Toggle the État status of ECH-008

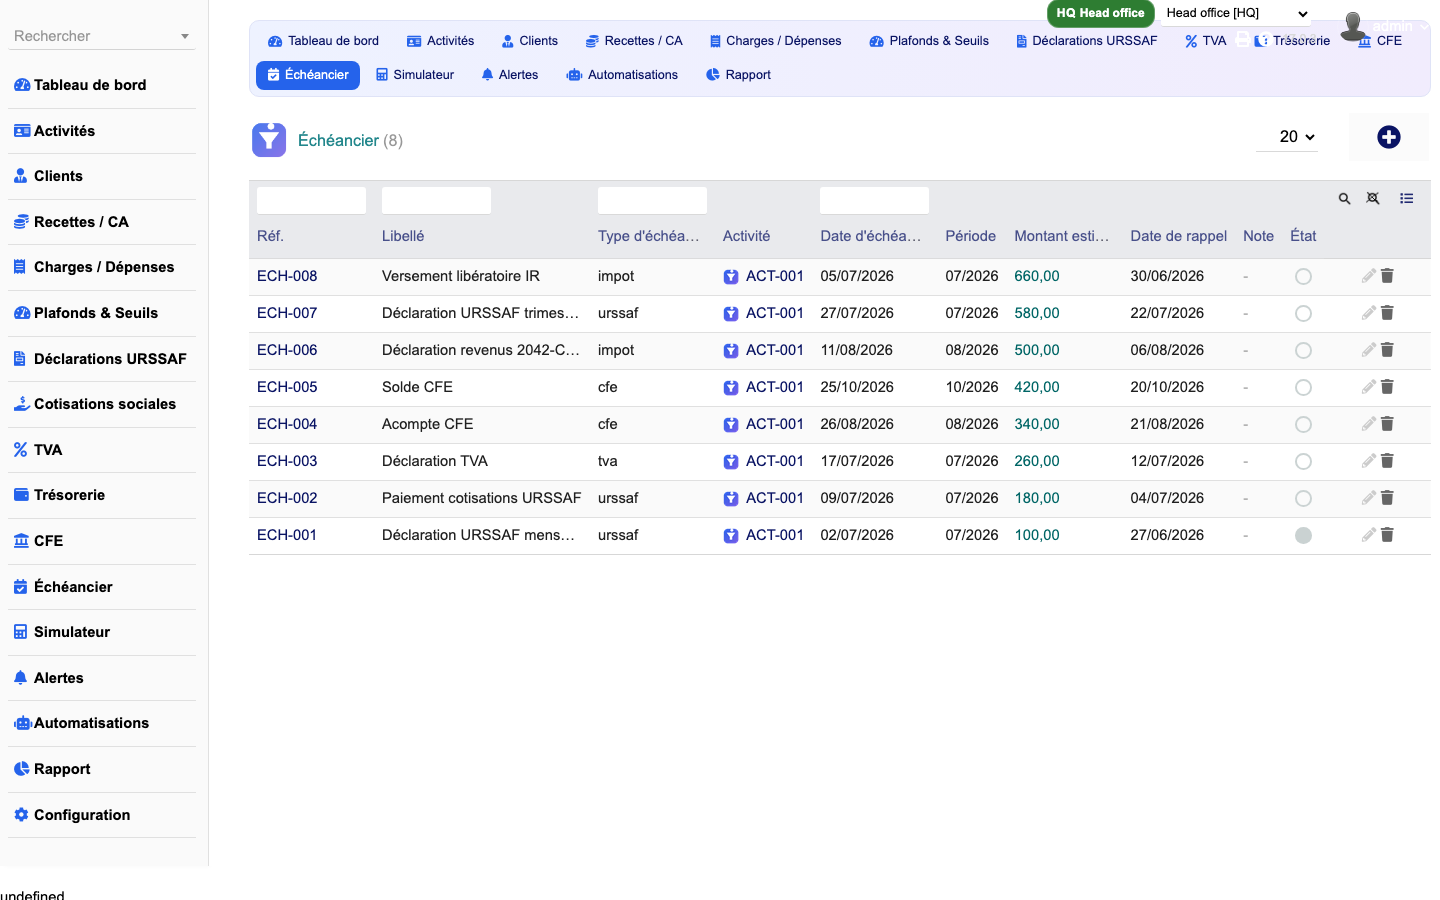point(1303,277)
